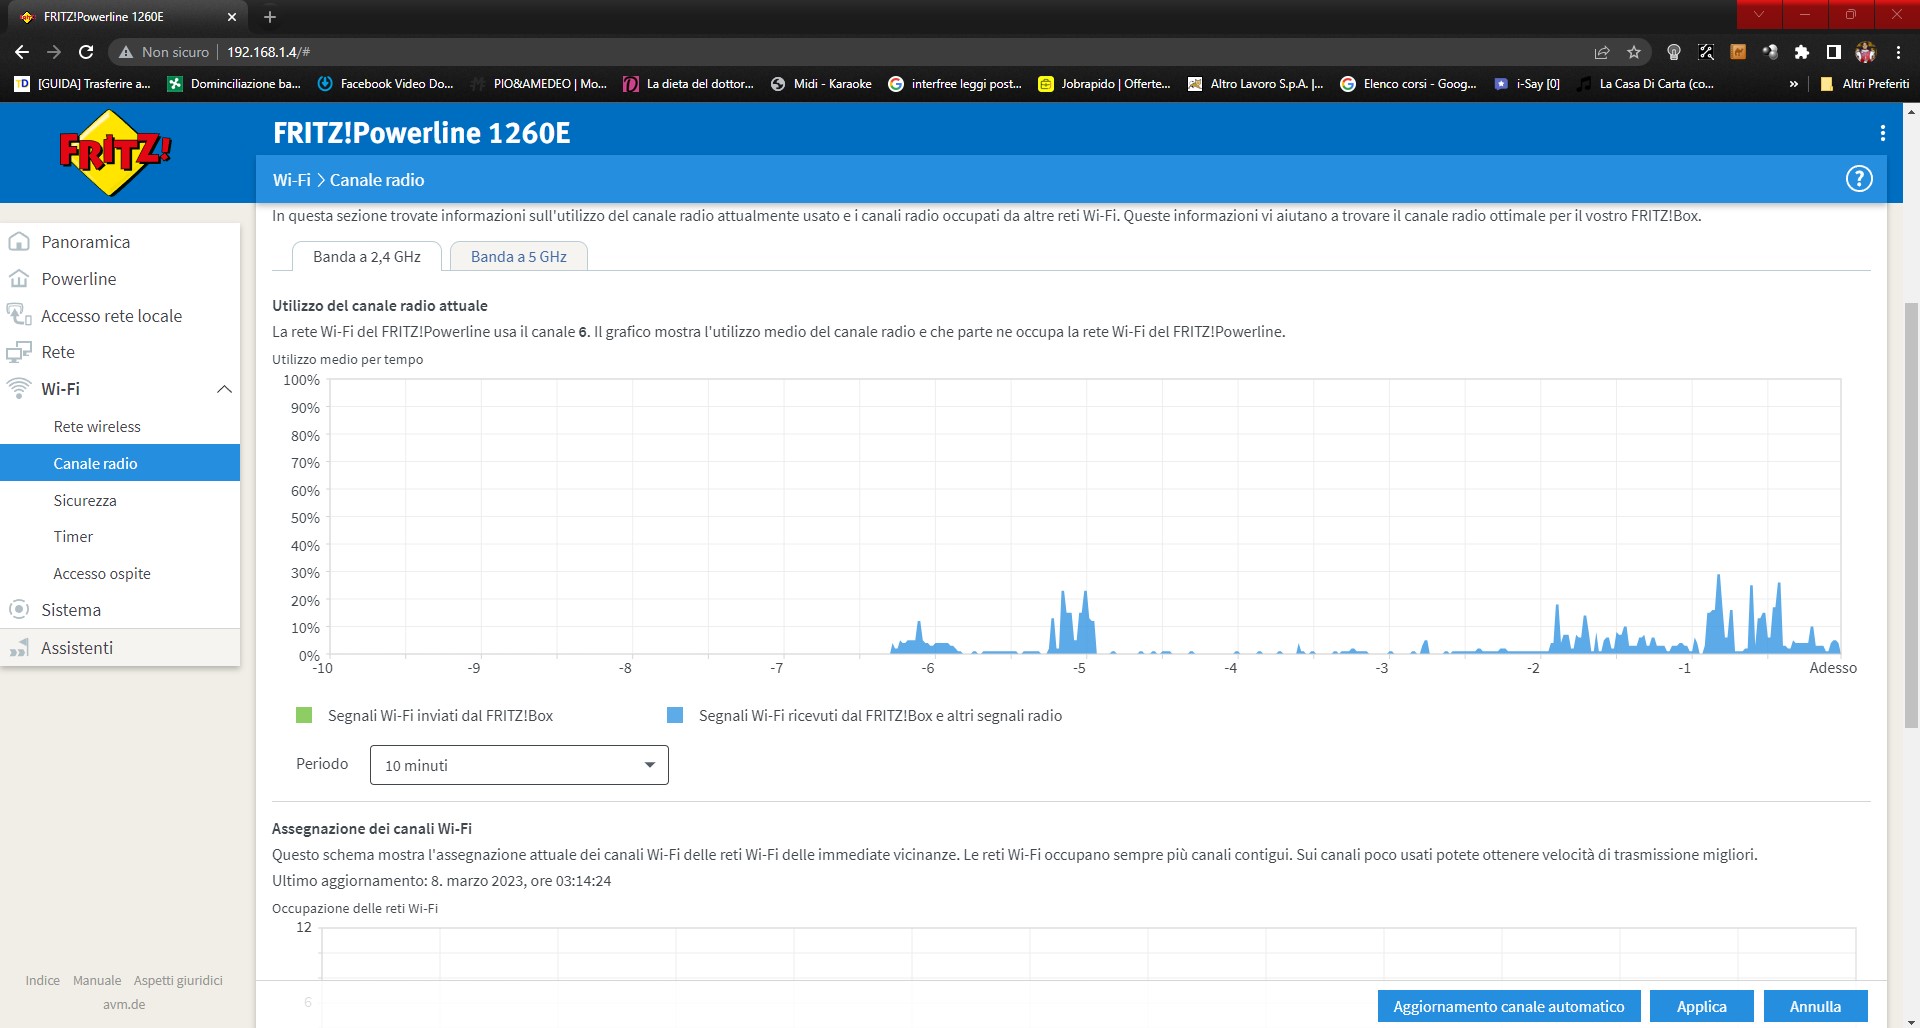Click browser forward arrow
The width and height of the screenshot is (1920, 1028).
pos(54,52)
